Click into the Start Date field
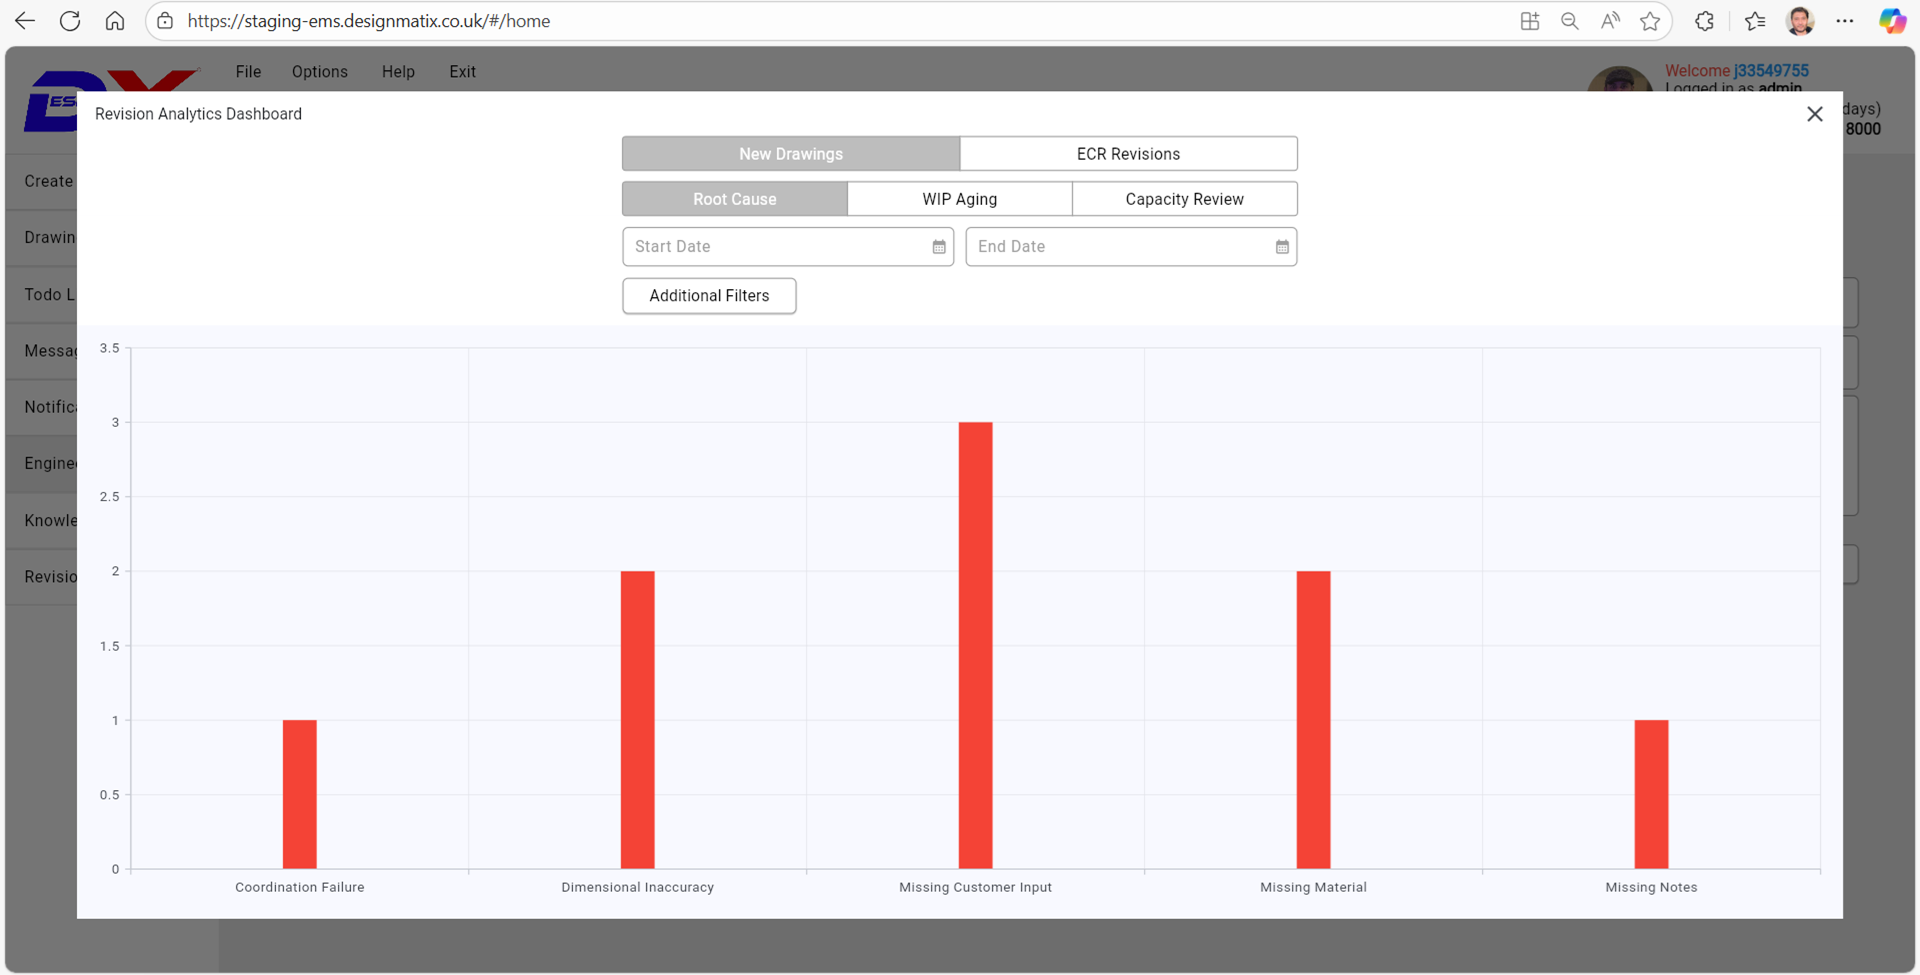This screenshot has height=975, width=1920. (775, 247)
